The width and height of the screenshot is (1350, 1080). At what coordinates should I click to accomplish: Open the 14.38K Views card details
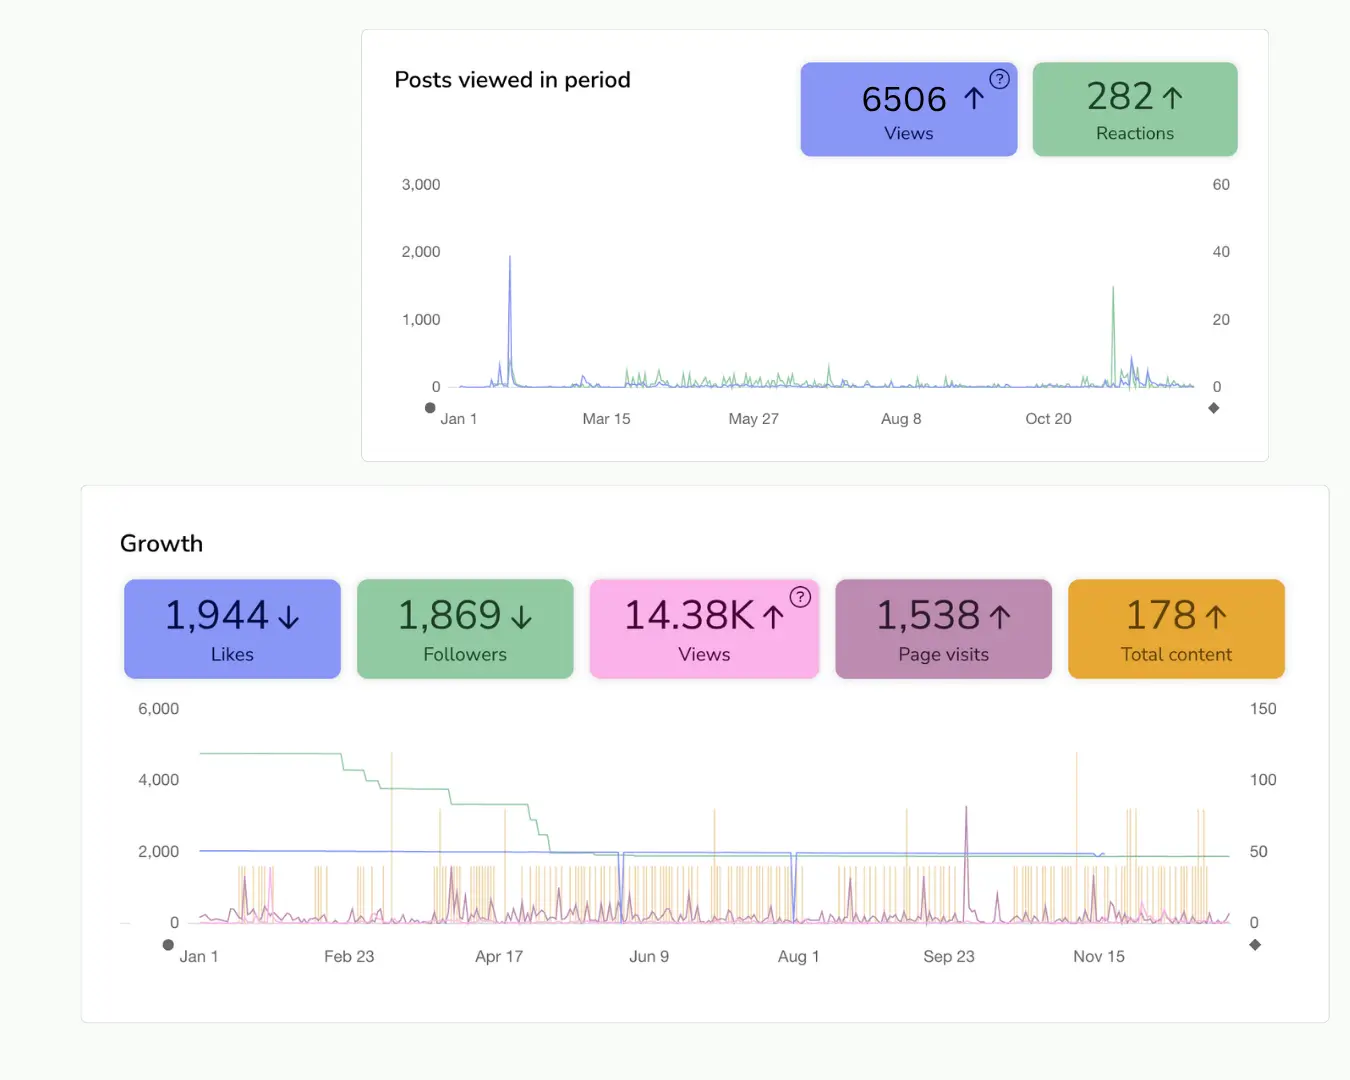703,629
